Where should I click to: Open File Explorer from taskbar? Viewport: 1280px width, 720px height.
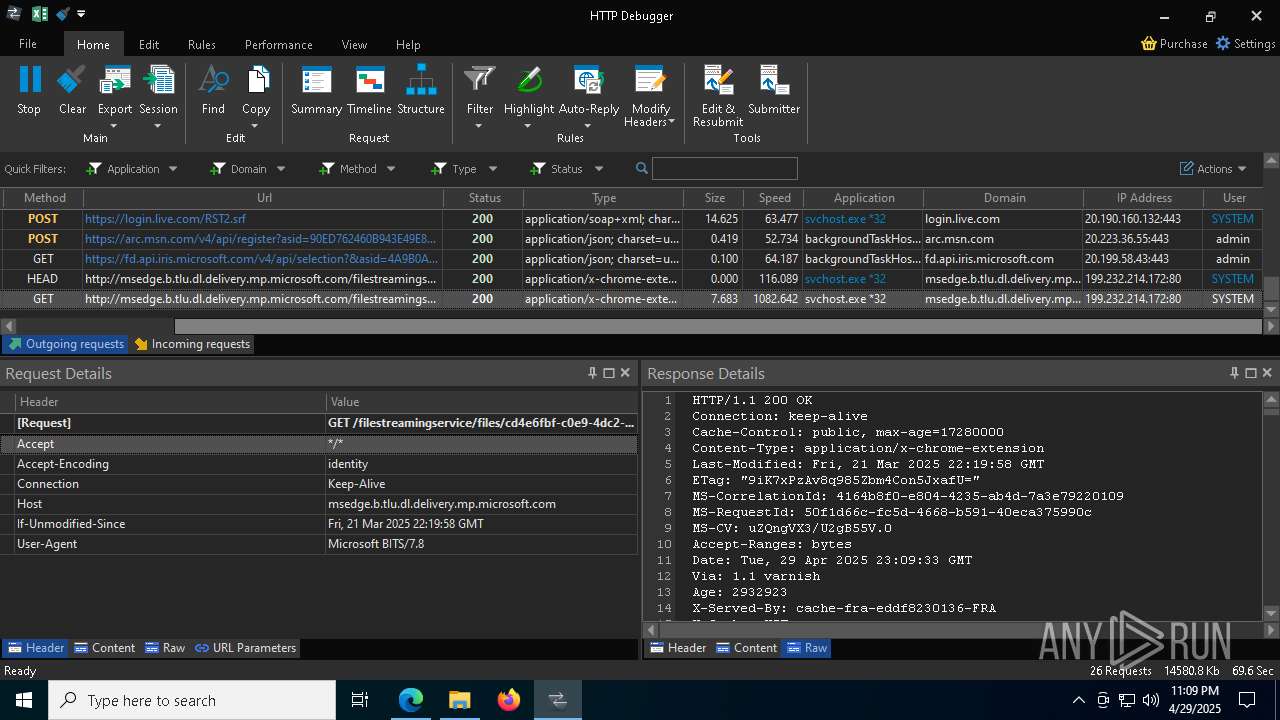coord(460,700)
